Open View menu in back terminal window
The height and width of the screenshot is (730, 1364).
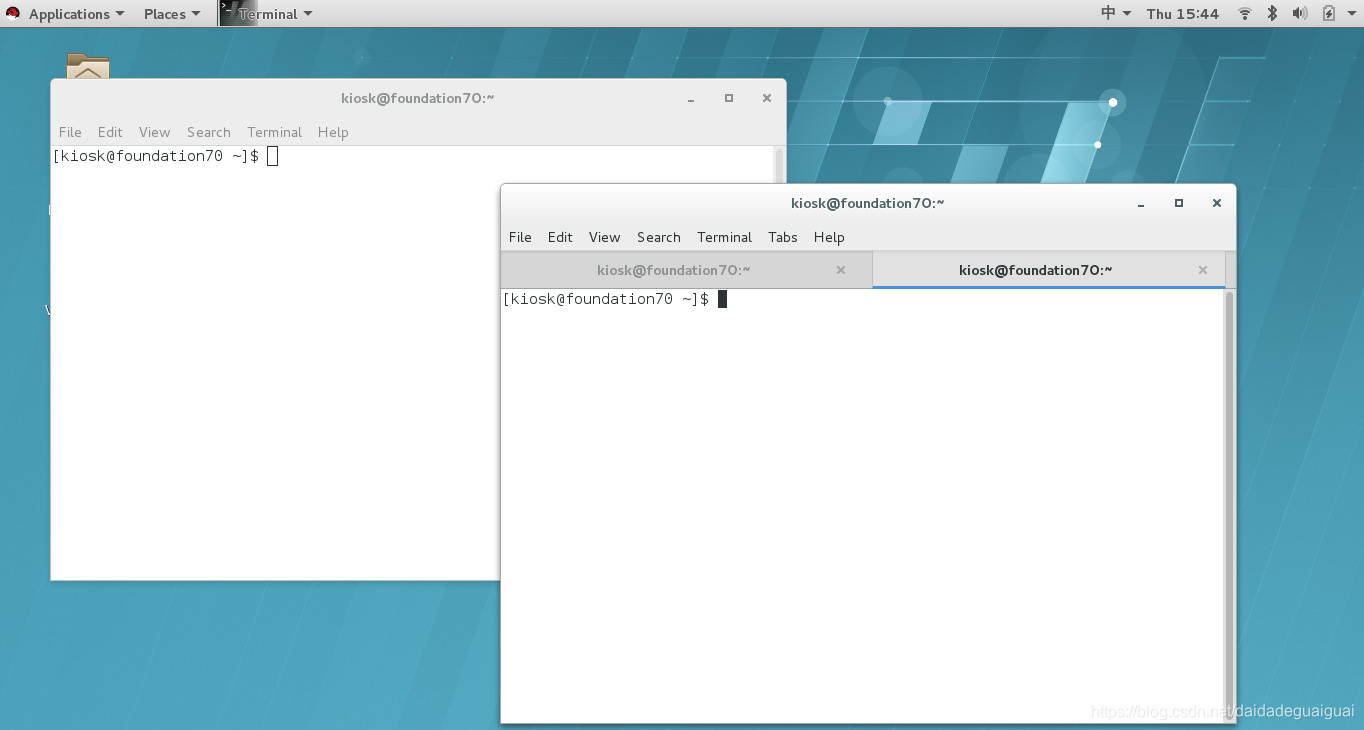[154, 132]
